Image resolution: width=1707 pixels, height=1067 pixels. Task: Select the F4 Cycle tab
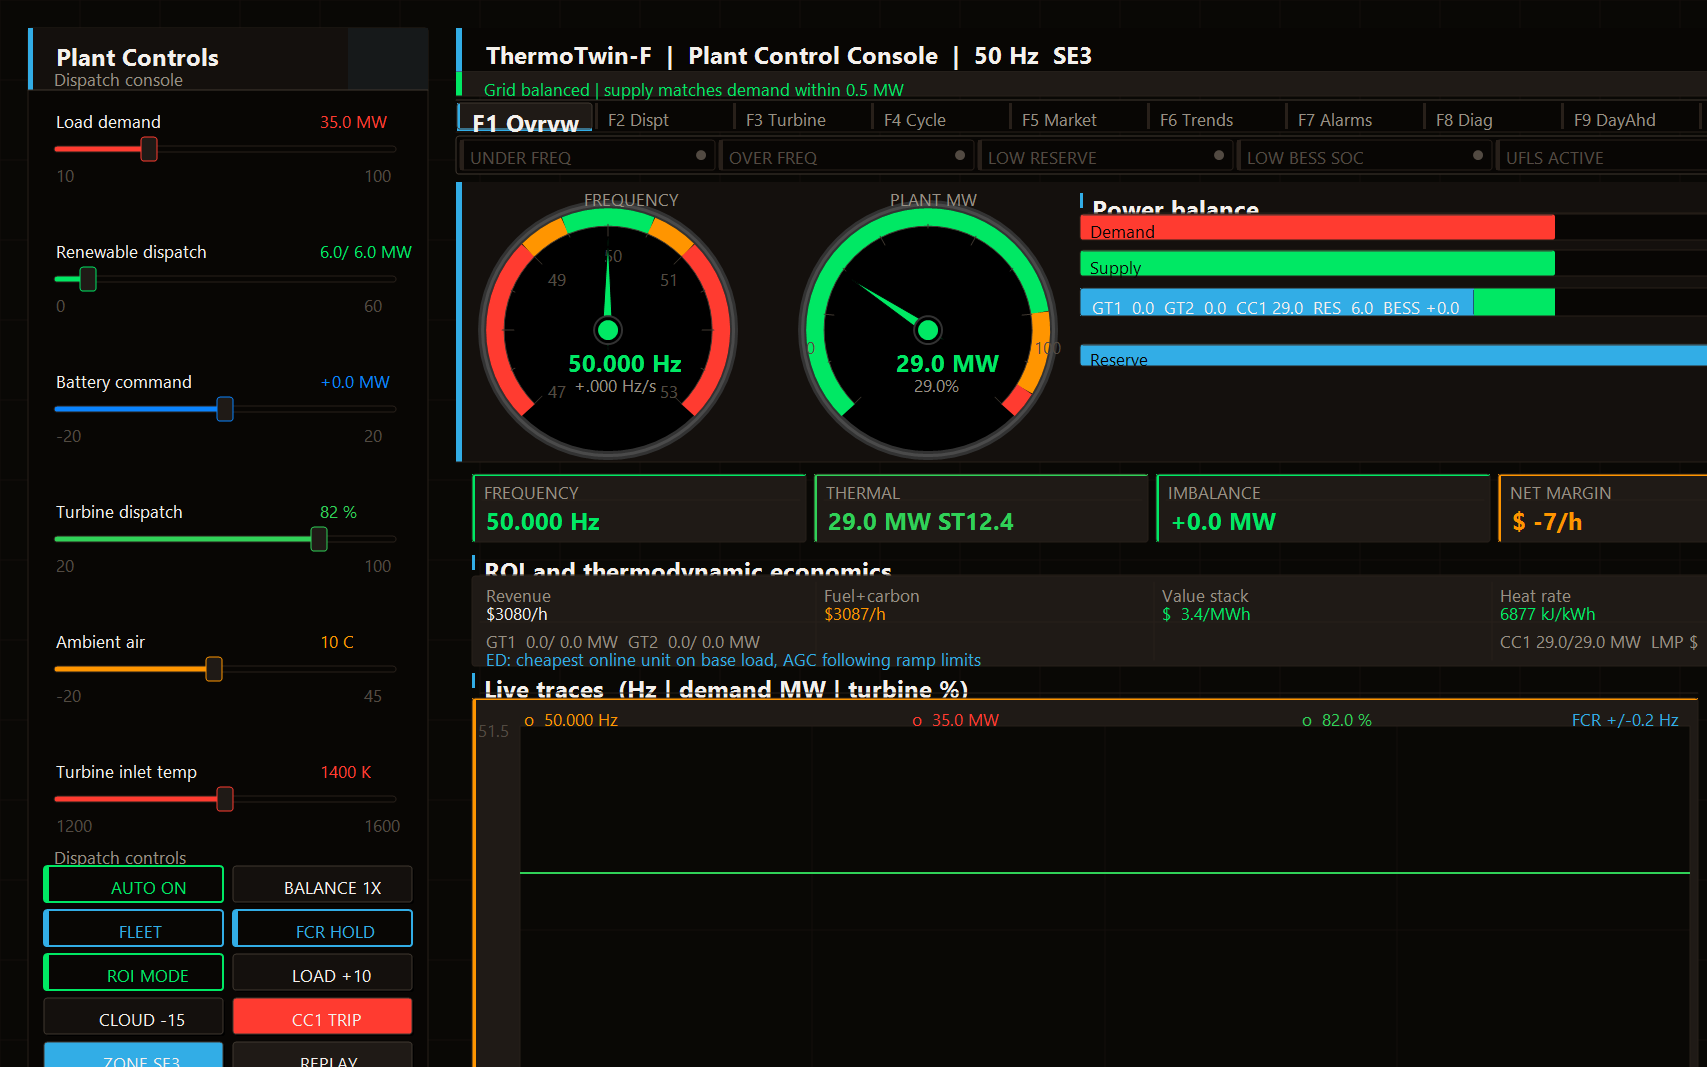point(940,118)
